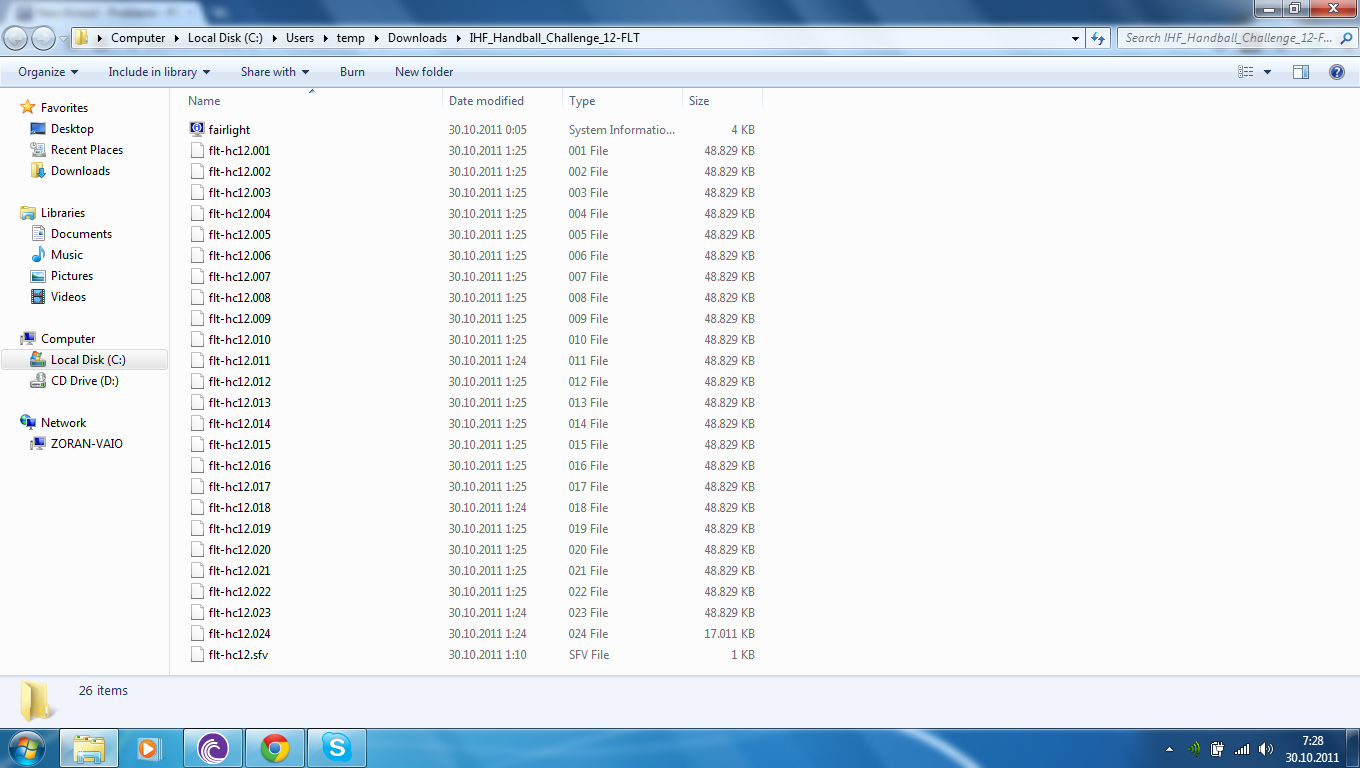The image size is (1360, 768).
Task: Click the fairlight system information file icon
Action: coord(197,129)
